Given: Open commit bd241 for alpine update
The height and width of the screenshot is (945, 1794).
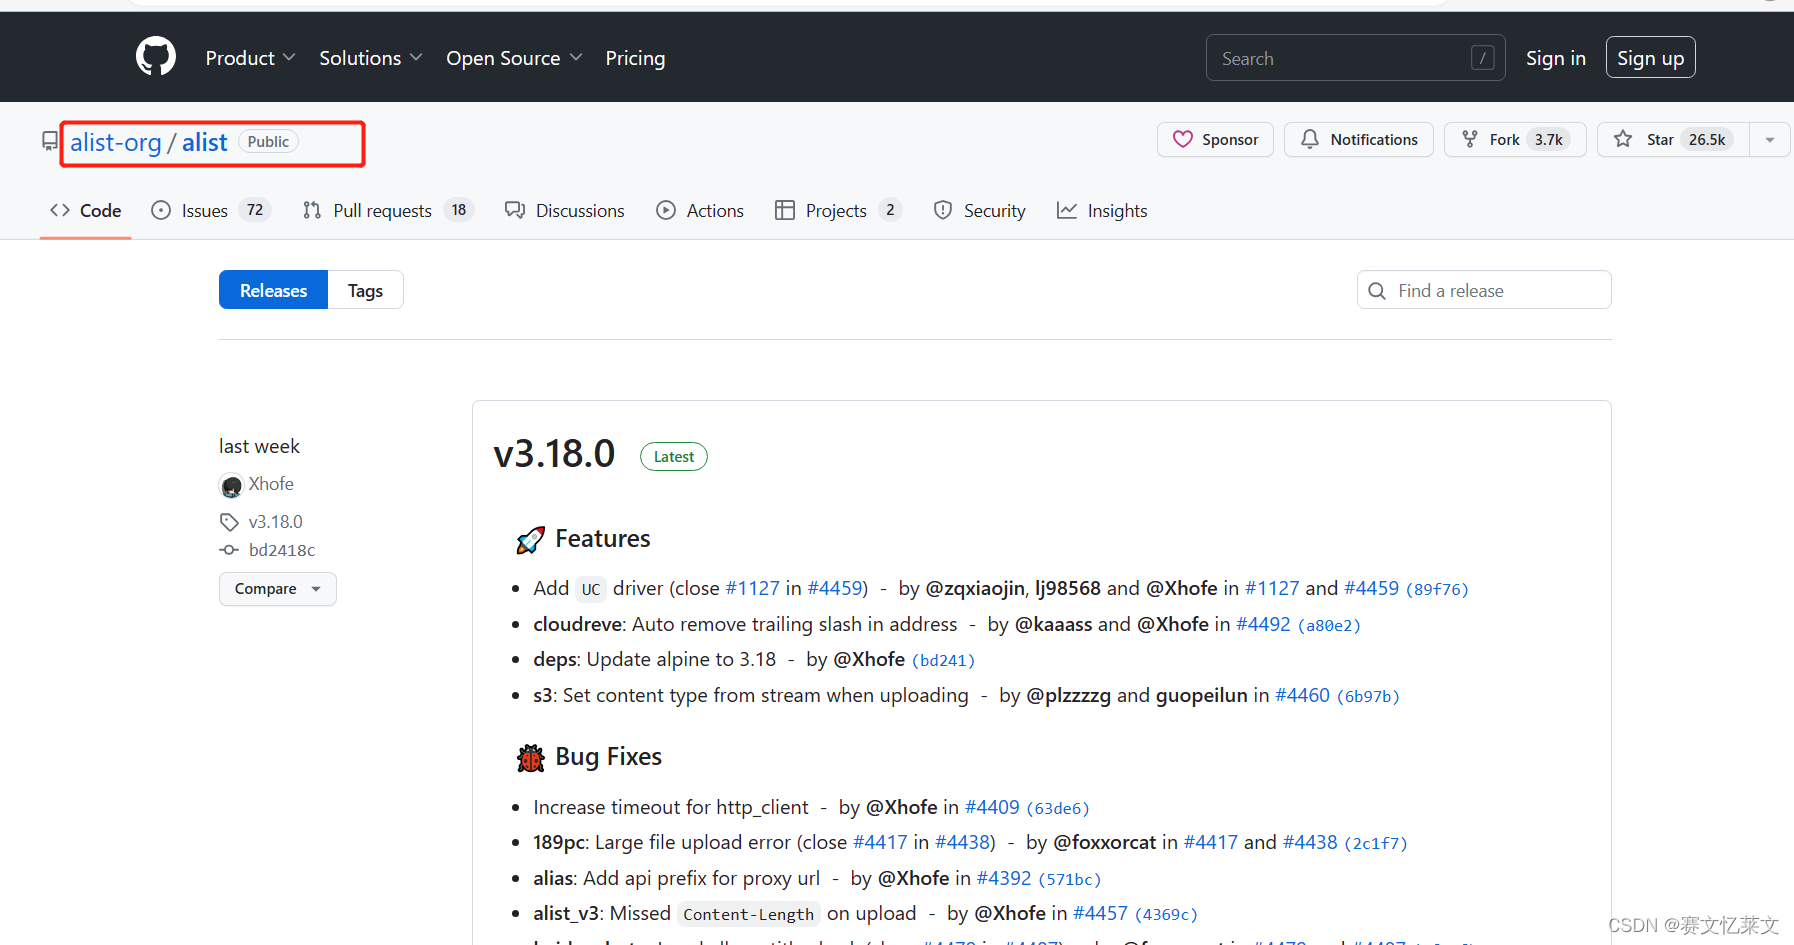Looking at the screenshot, I should tap(943, 661).
